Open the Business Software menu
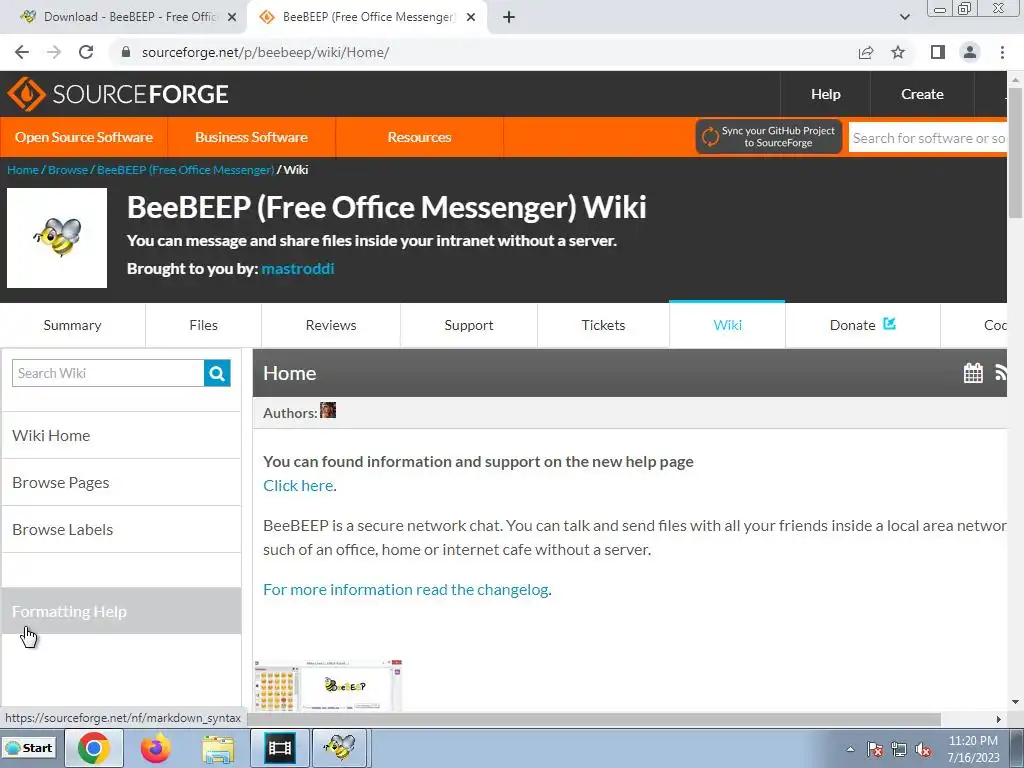 pyautogui.click(x=251, y=137)
